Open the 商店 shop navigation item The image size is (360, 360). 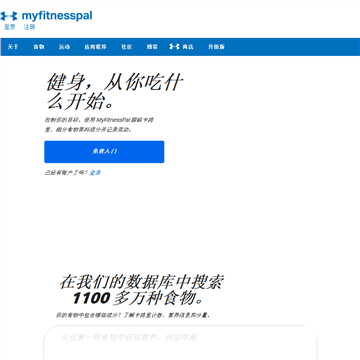click(188, 47)
